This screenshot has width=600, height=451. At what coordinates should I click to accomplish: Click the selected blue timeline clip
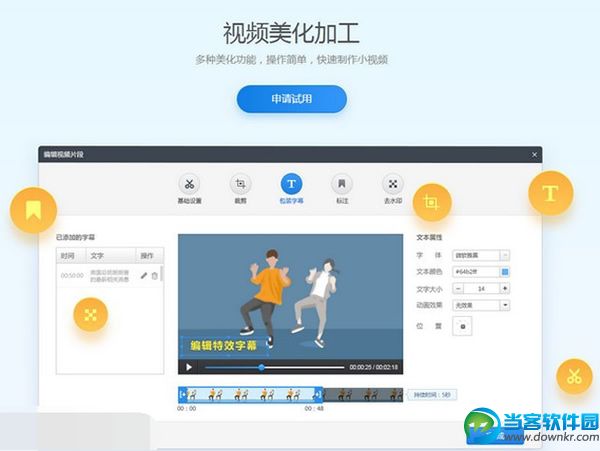(251, 394)
